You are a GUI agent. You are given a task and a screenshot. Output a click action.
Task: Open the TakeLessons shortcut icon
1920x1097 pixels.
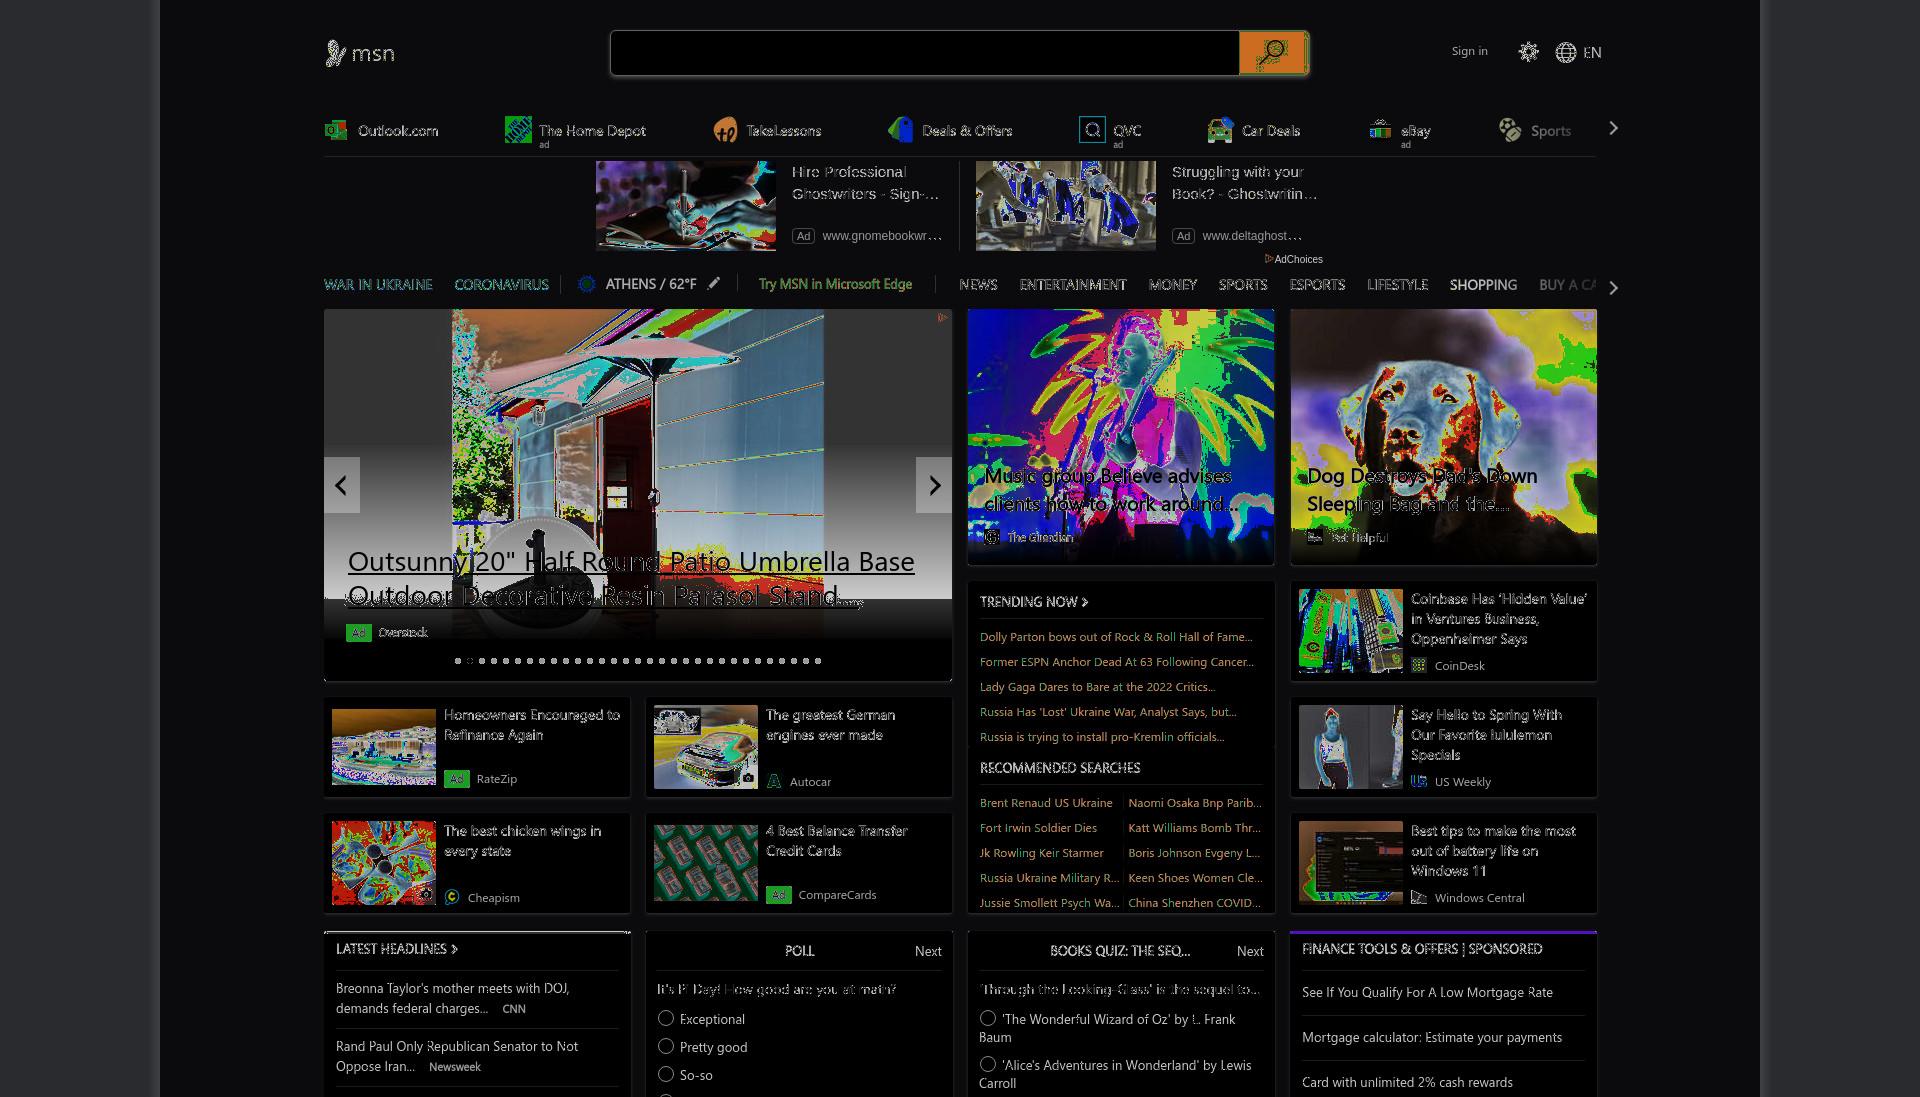point(725,130)
